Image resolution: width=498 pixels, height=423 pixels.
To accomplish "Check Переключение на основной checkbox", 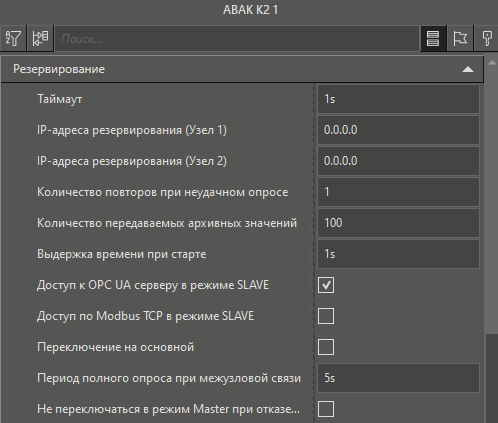I will [x=326, y=347].
